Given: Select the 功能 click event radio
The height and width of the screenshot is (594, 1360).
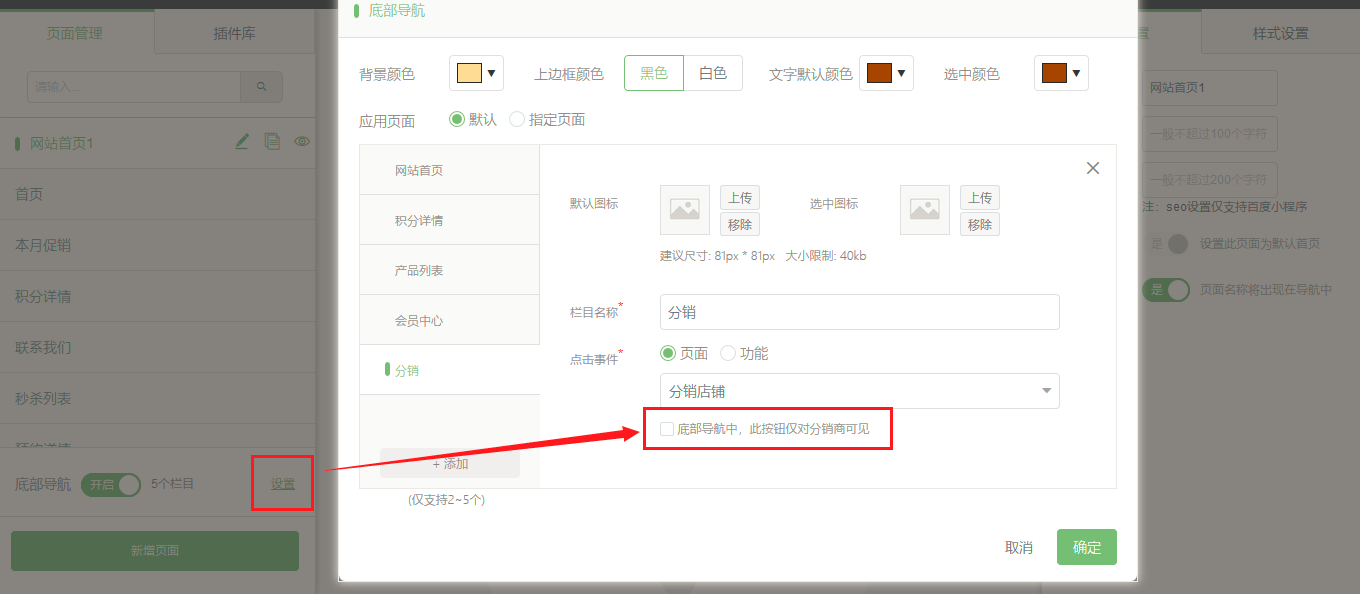Looking at the screenshot, I should 728,353.
